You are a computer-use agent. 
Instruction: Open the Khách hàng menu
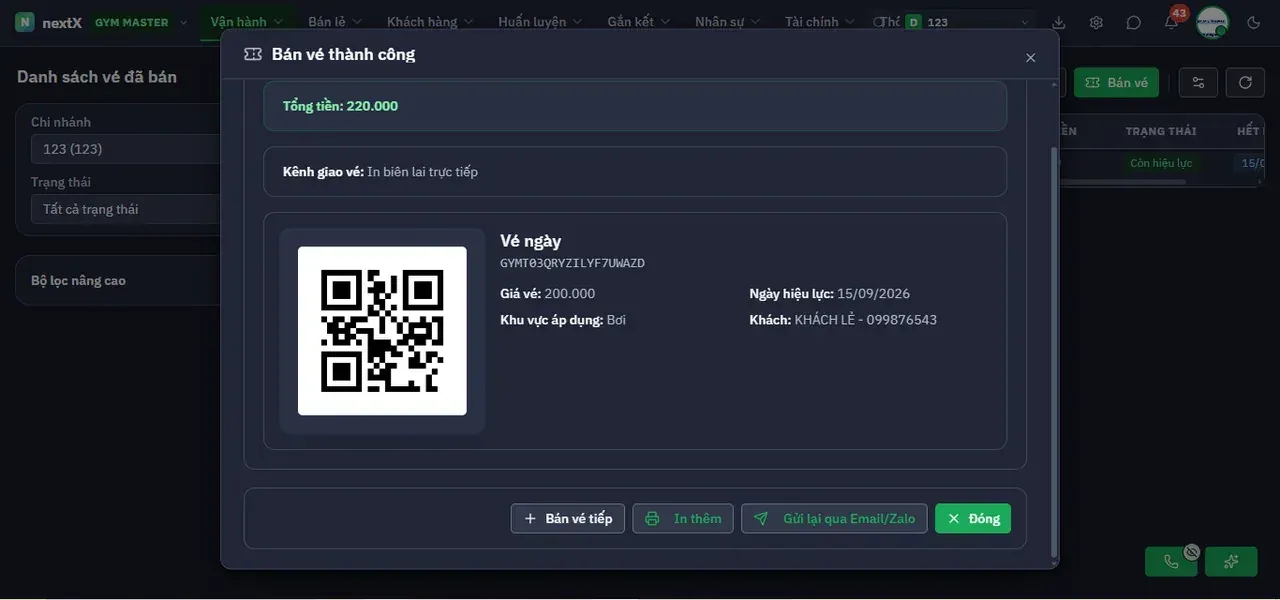coord(430,22)
